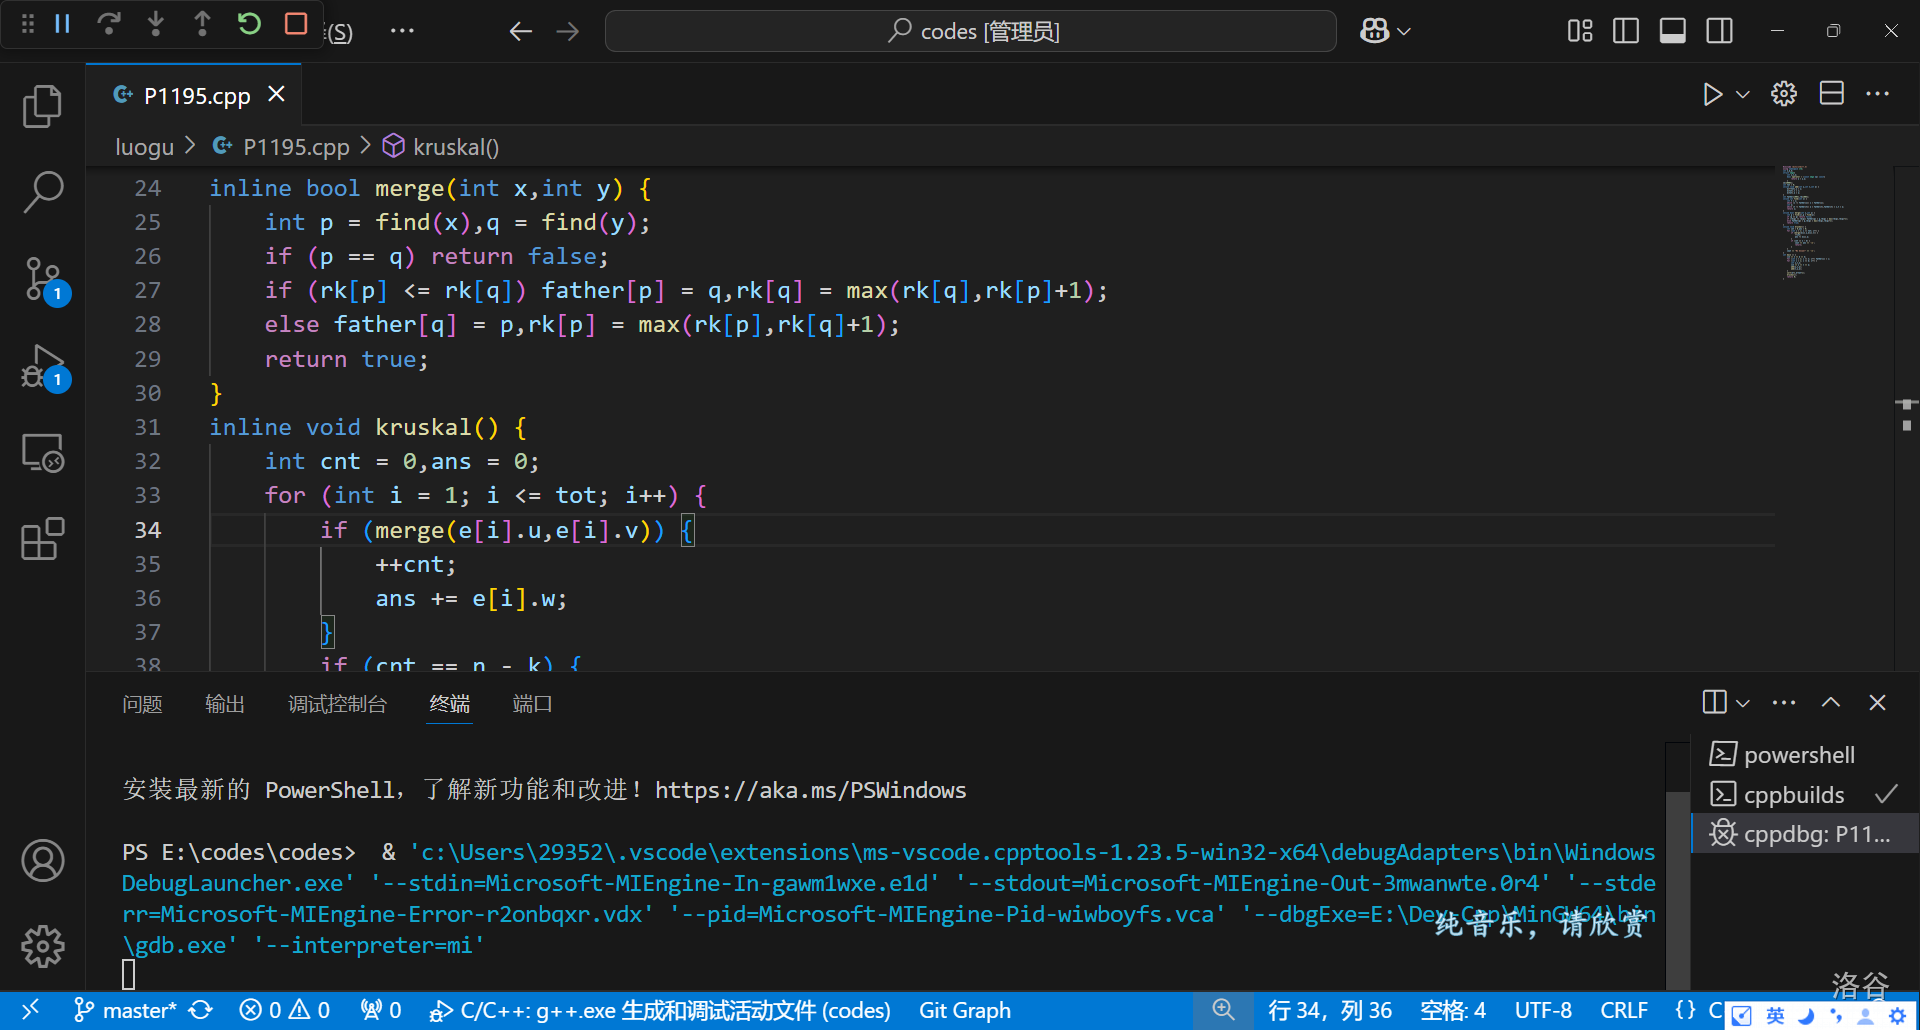Split the editor to the right
This screenshot has height=1030, width=1920.
1831,94
